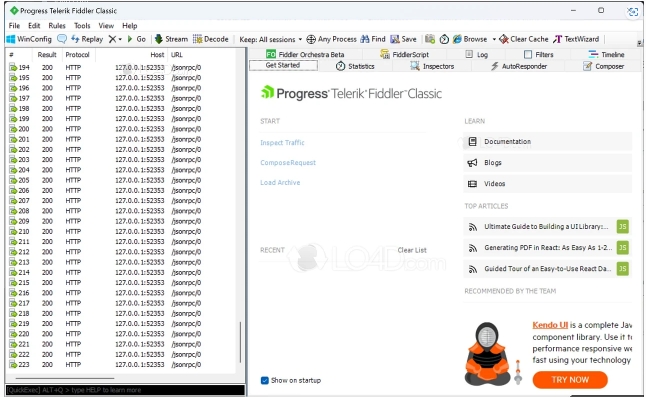This screenshot has width=646, height=397.
Task: Click the session list horizontal scrollbar
Action: [65, 378]
